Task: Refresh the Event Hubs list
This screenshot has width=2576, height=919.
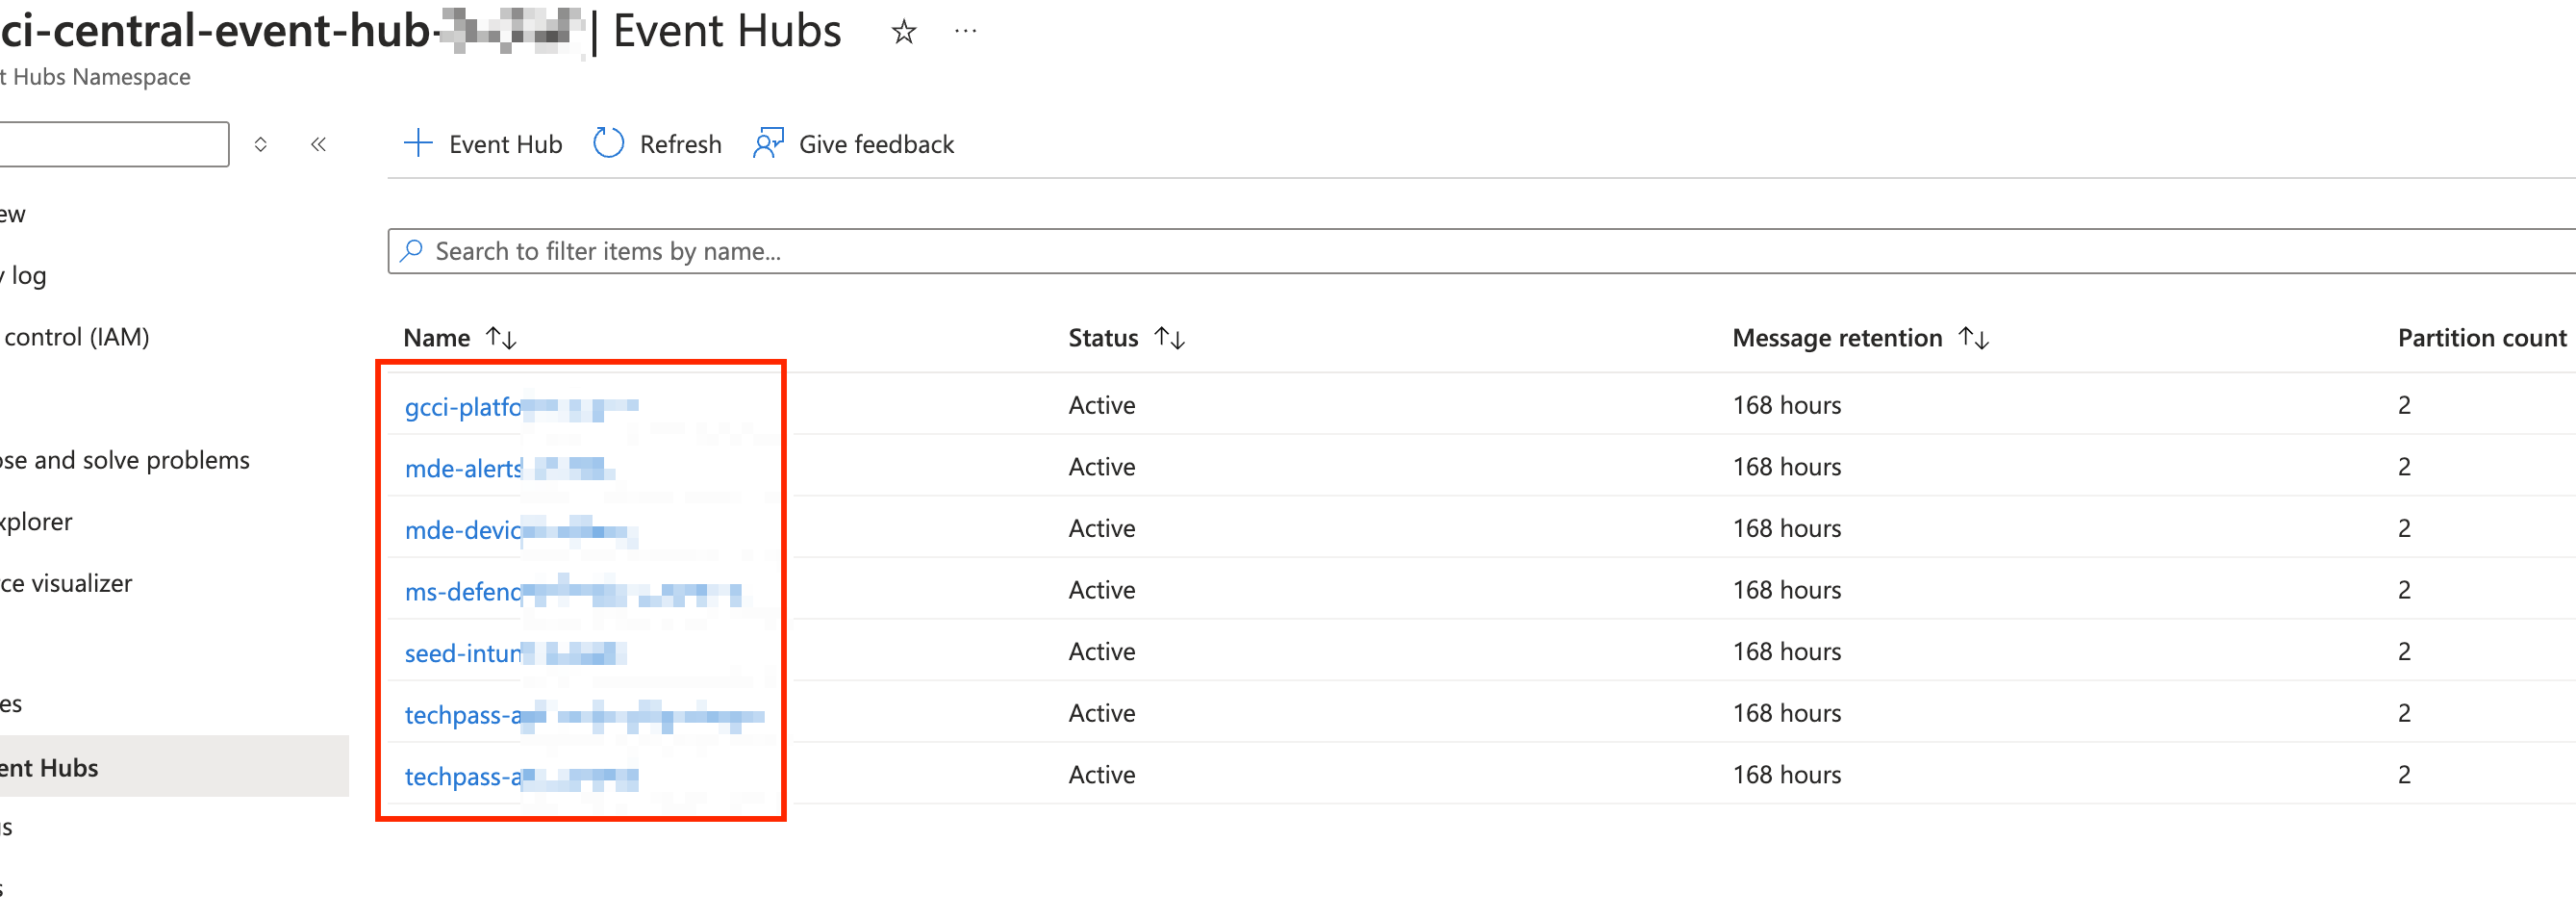Action: click(x=657, y=143)
